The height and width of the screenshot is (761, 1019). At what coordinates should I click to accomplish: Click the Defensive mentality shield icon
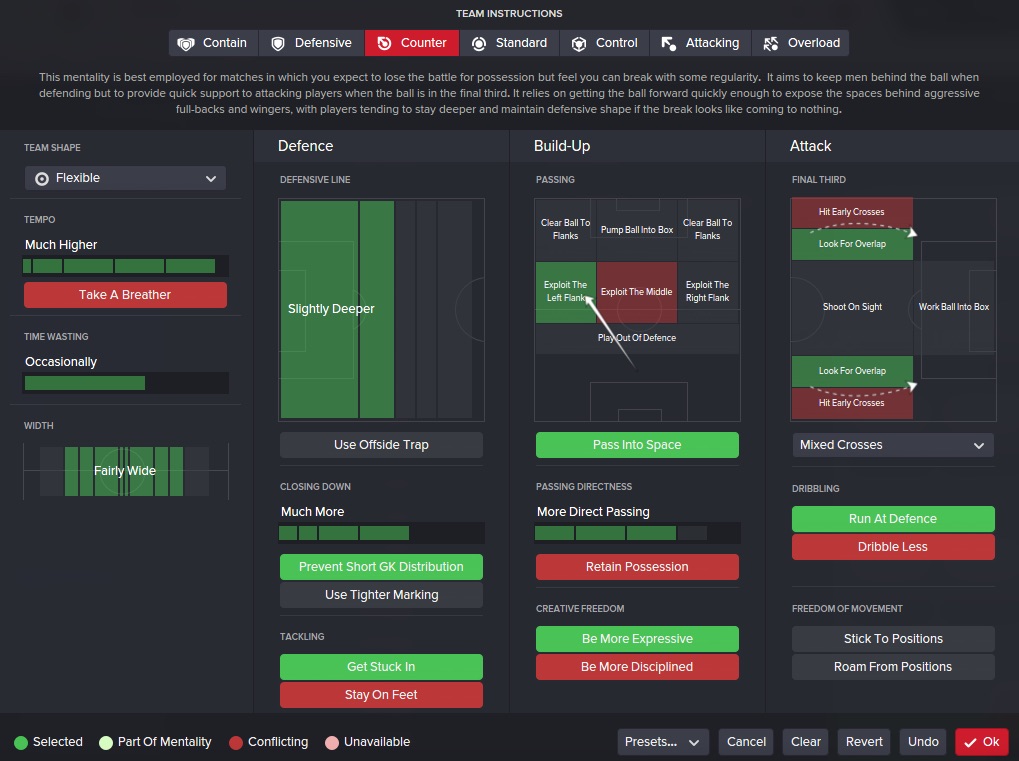[278, 43]
